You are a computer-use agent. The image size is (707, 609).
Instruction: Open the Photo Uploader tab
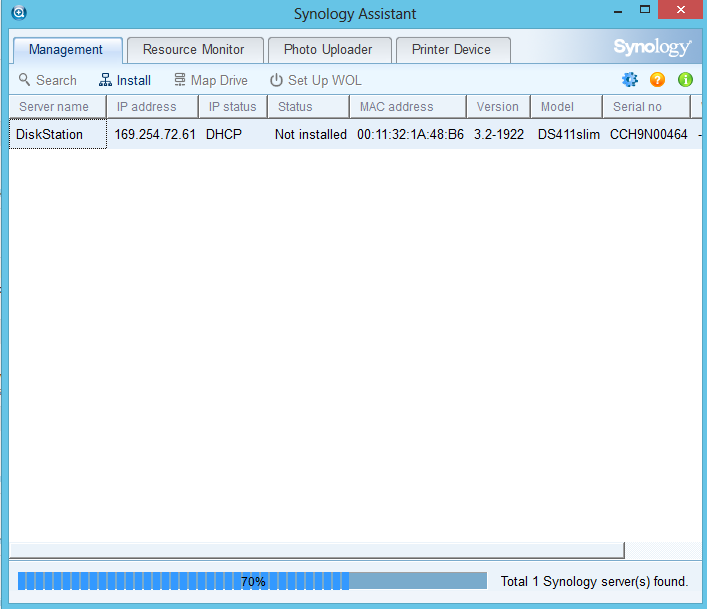(x=328, y=49)
